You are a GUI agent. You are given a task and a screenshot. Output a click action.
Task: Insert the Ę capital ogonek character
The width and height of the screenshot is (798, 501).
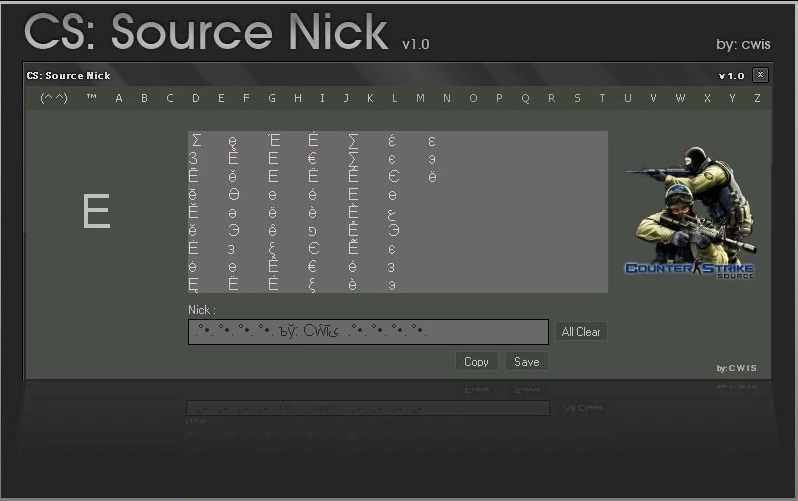193,285
